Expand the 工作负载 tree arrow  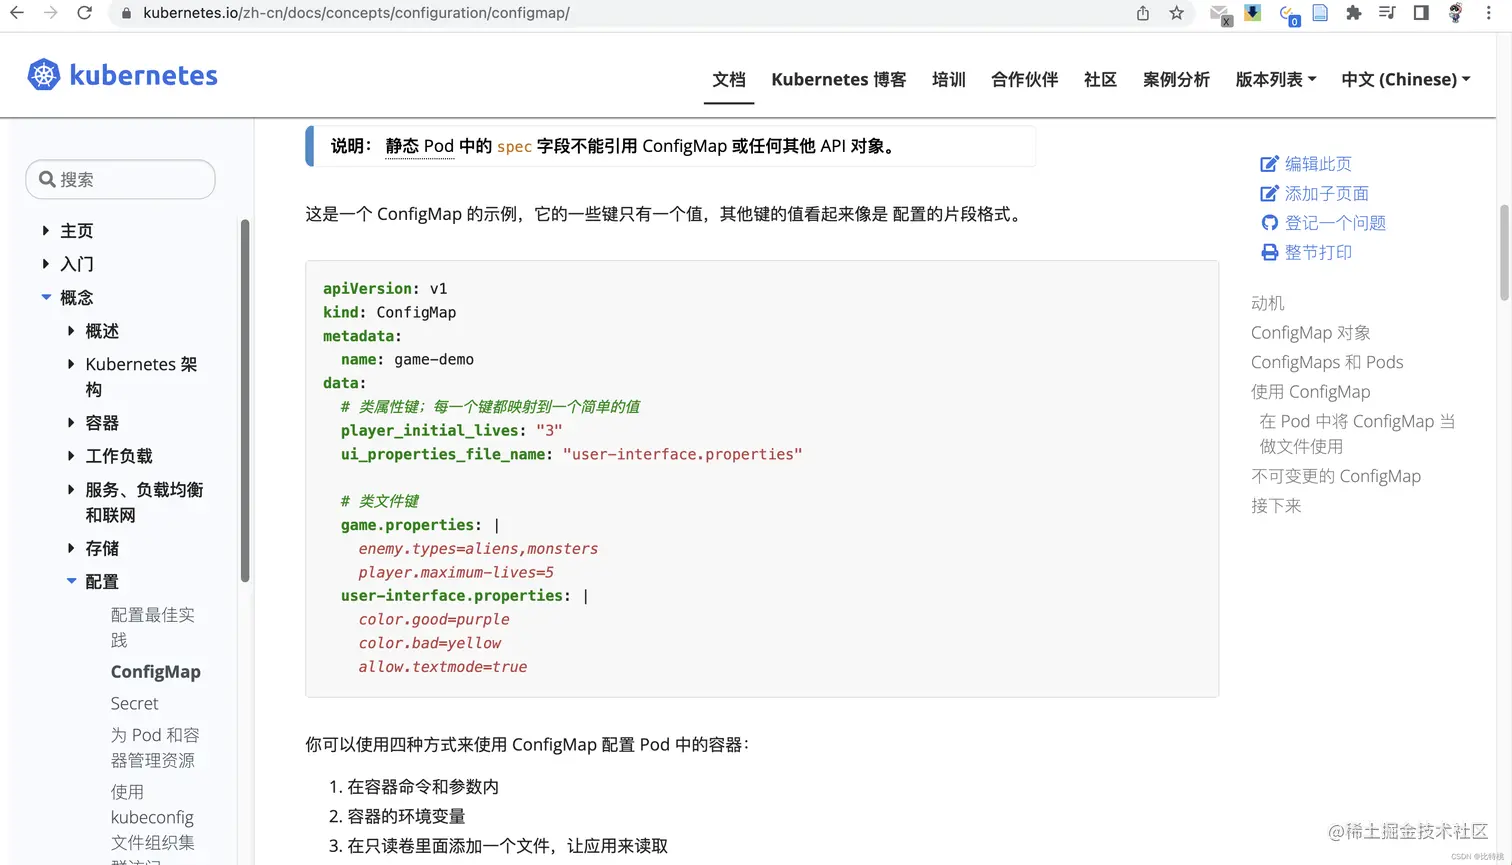tap(71, 456)
